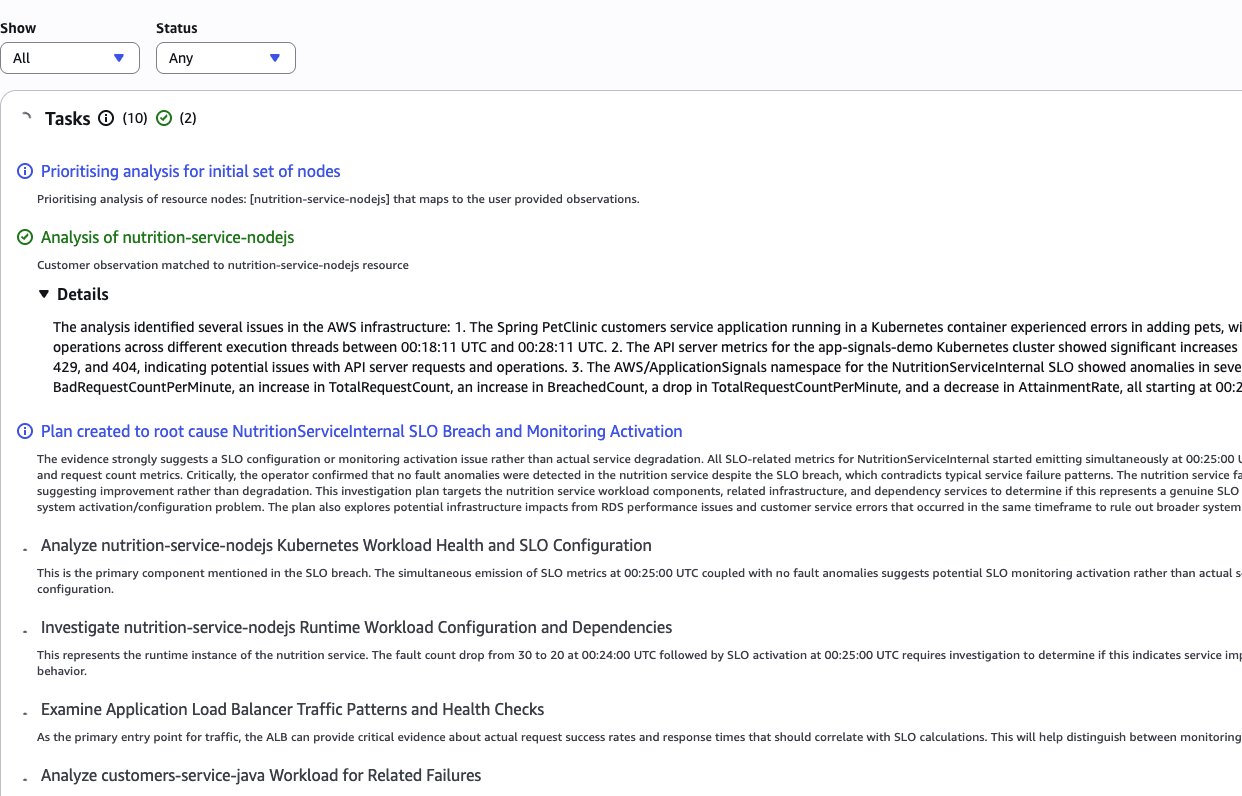Select Analyze nutrition-service-nodejs Kubernetes Workload Health task
This screenshot has width=1242, height=796.
(x=346, y=546)
